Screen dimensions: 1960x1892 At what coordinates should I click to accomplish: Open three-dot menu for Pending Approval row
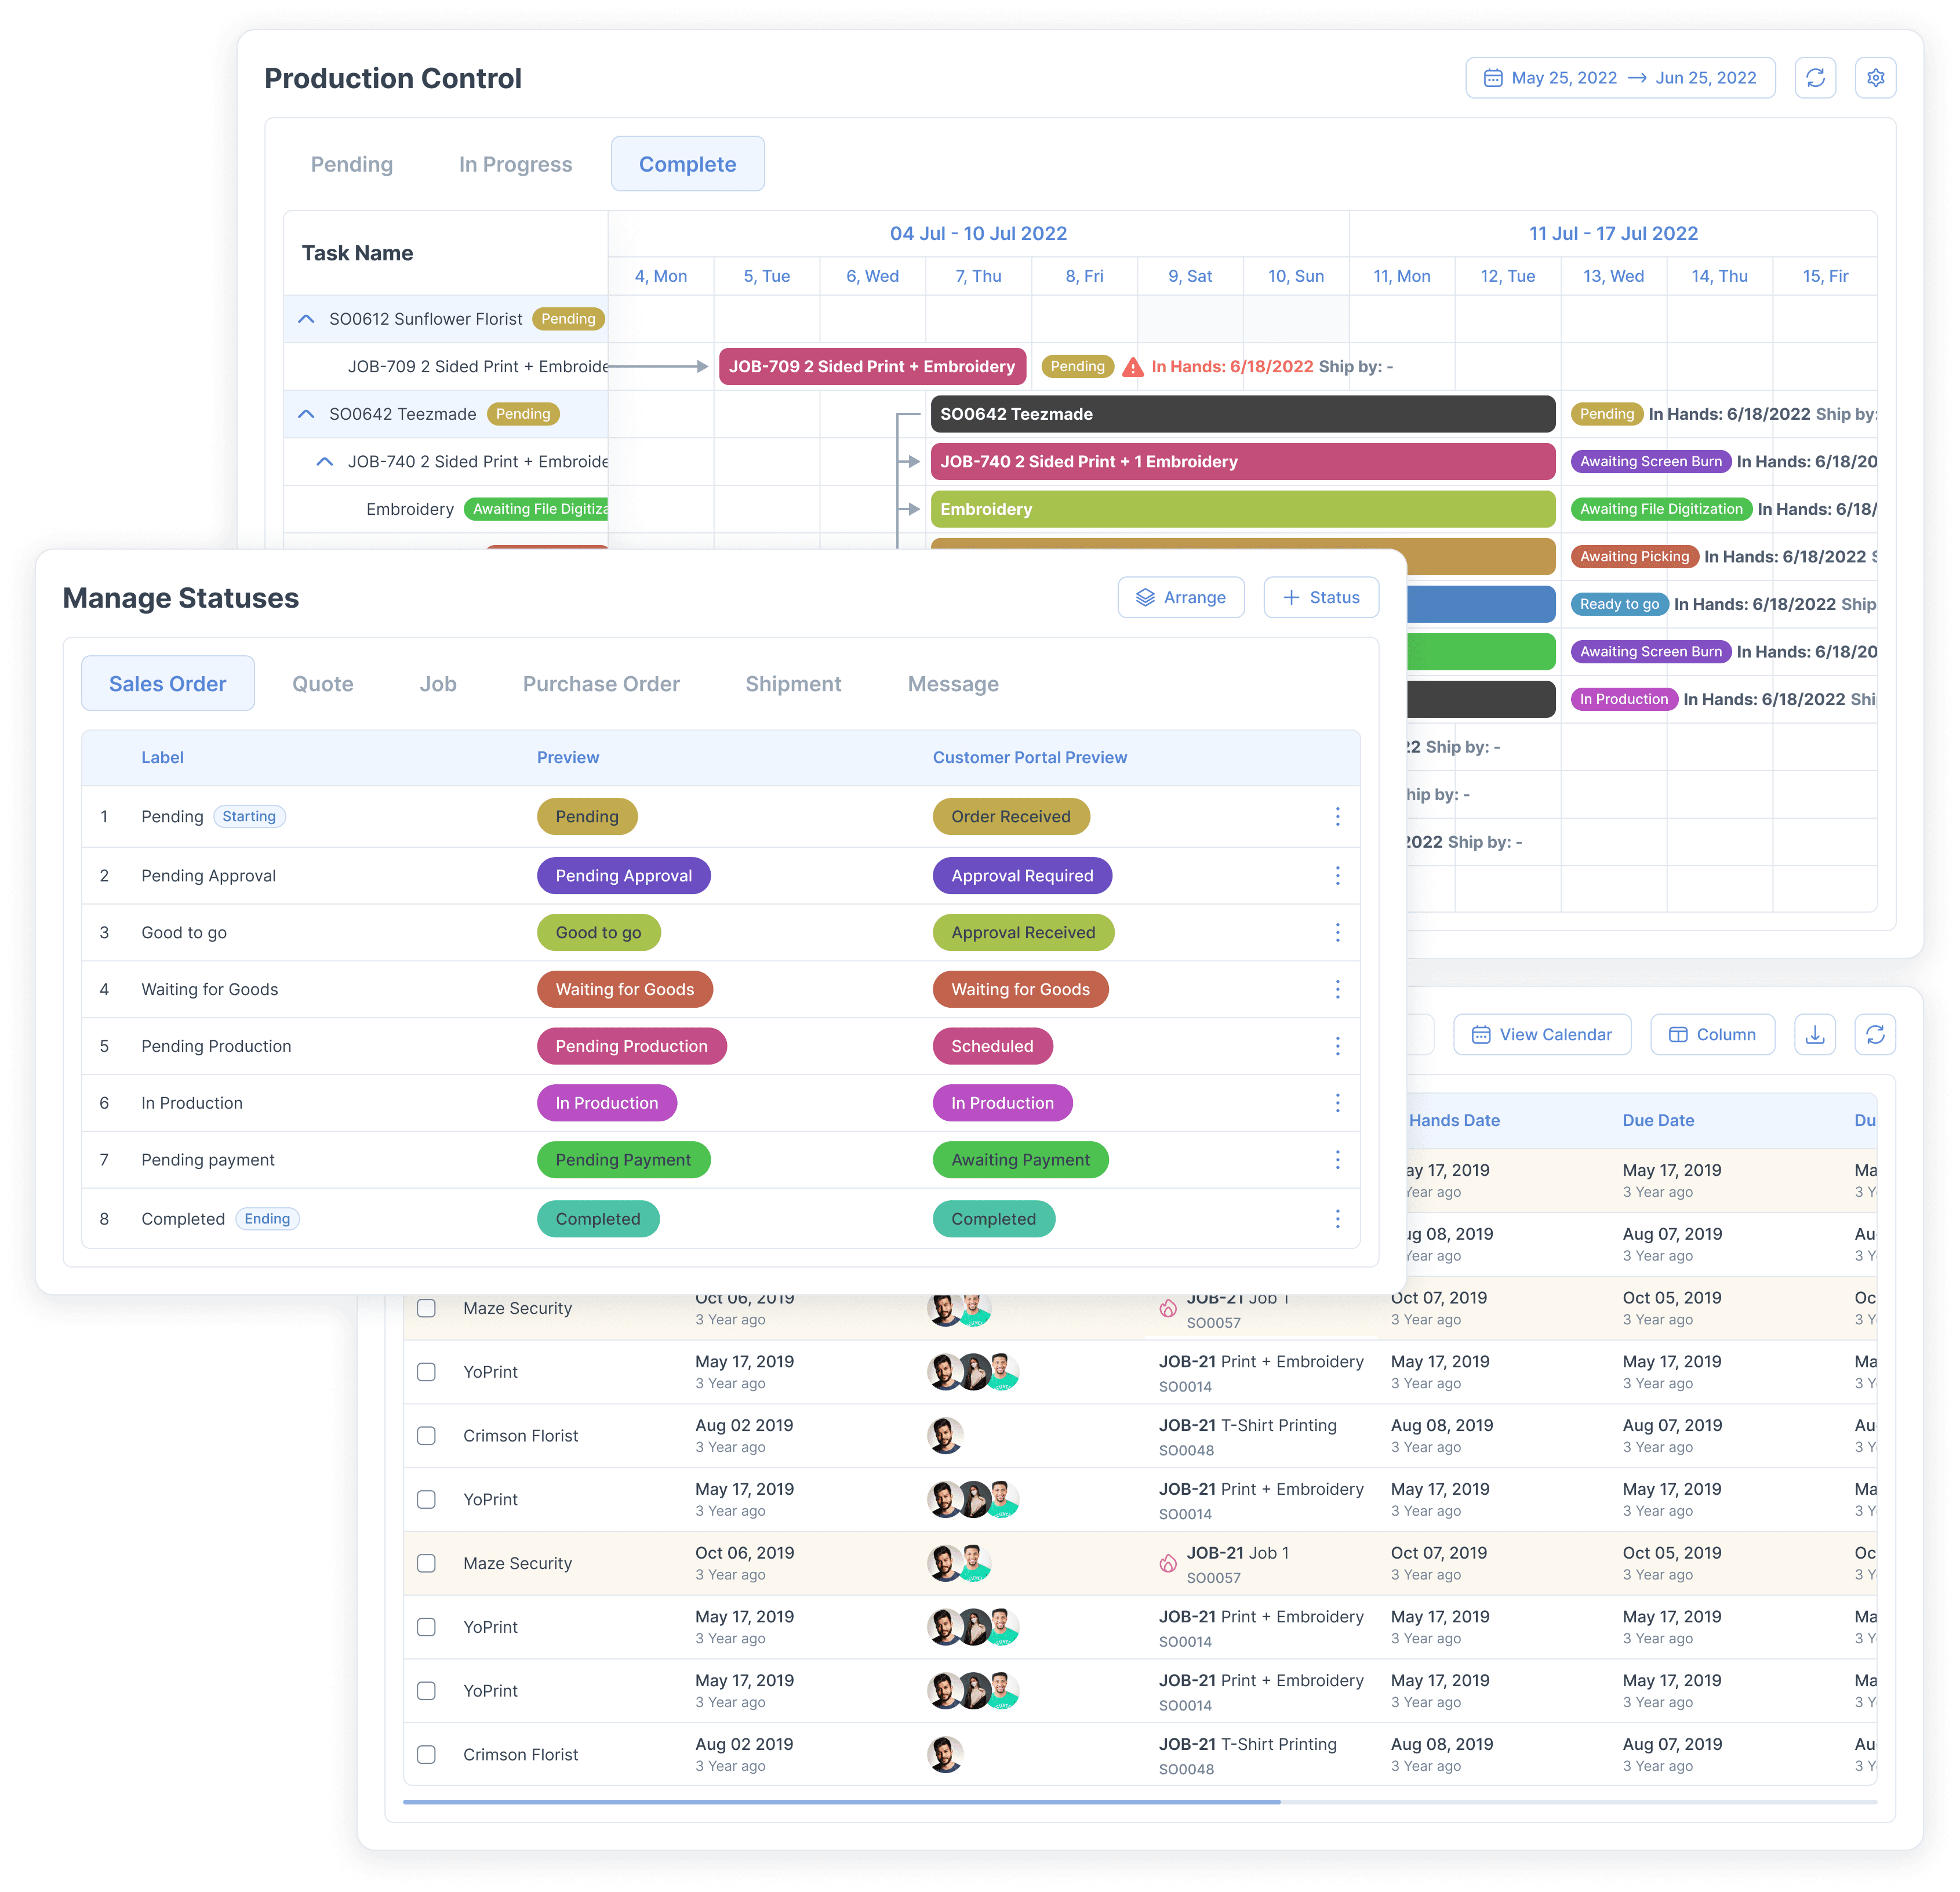pos(1337,876)
